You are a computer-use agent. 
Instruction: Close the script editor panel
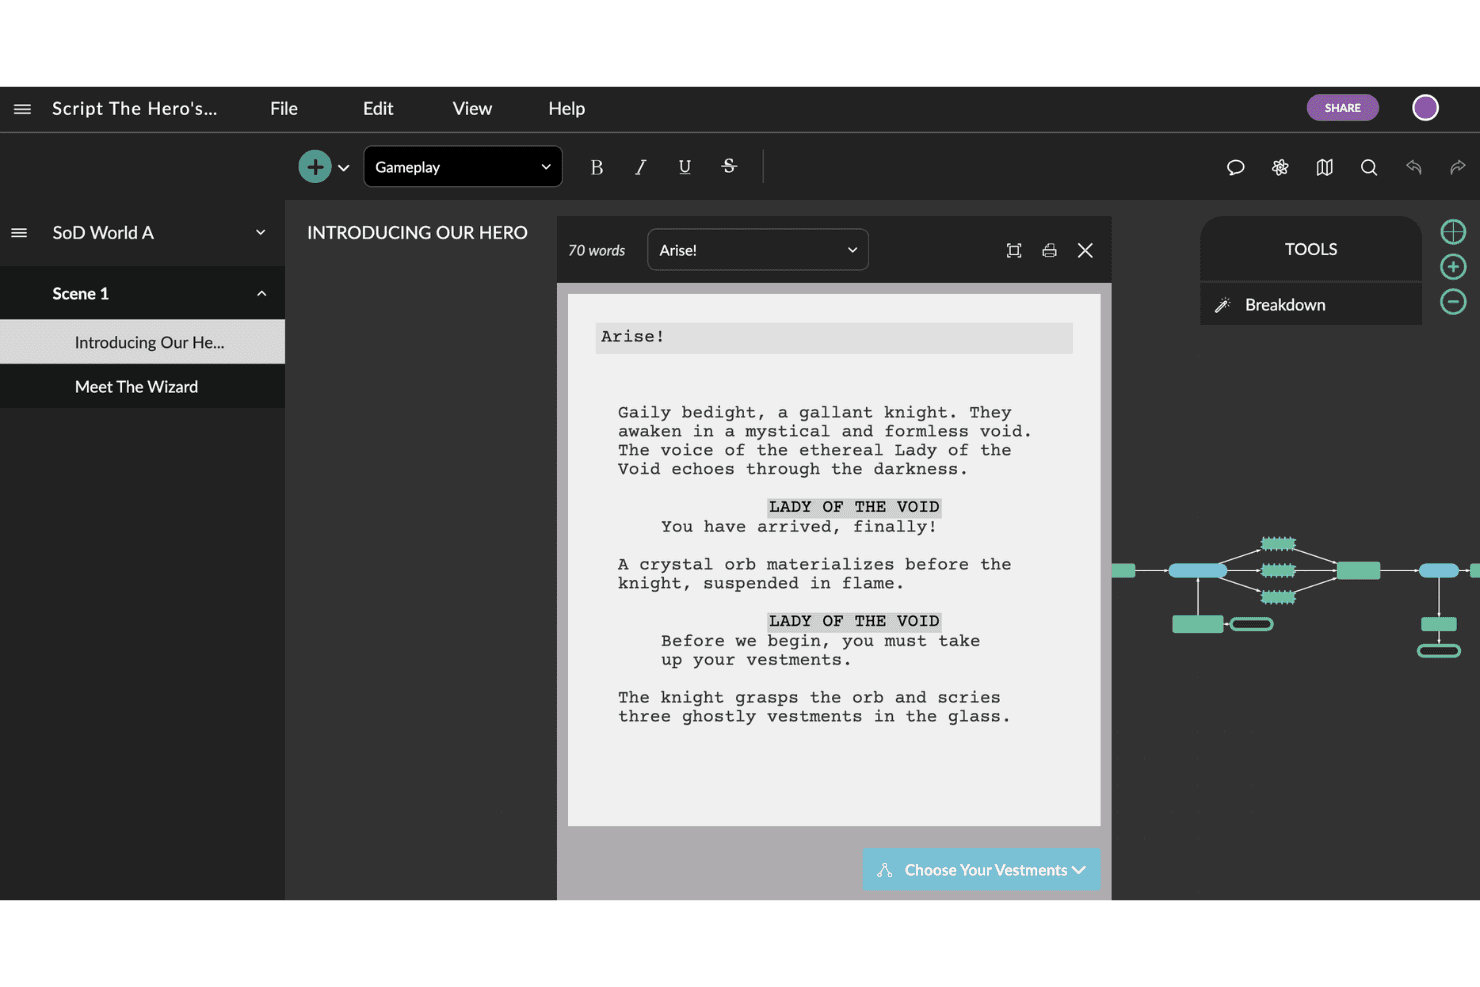[x=1085, y=250]
